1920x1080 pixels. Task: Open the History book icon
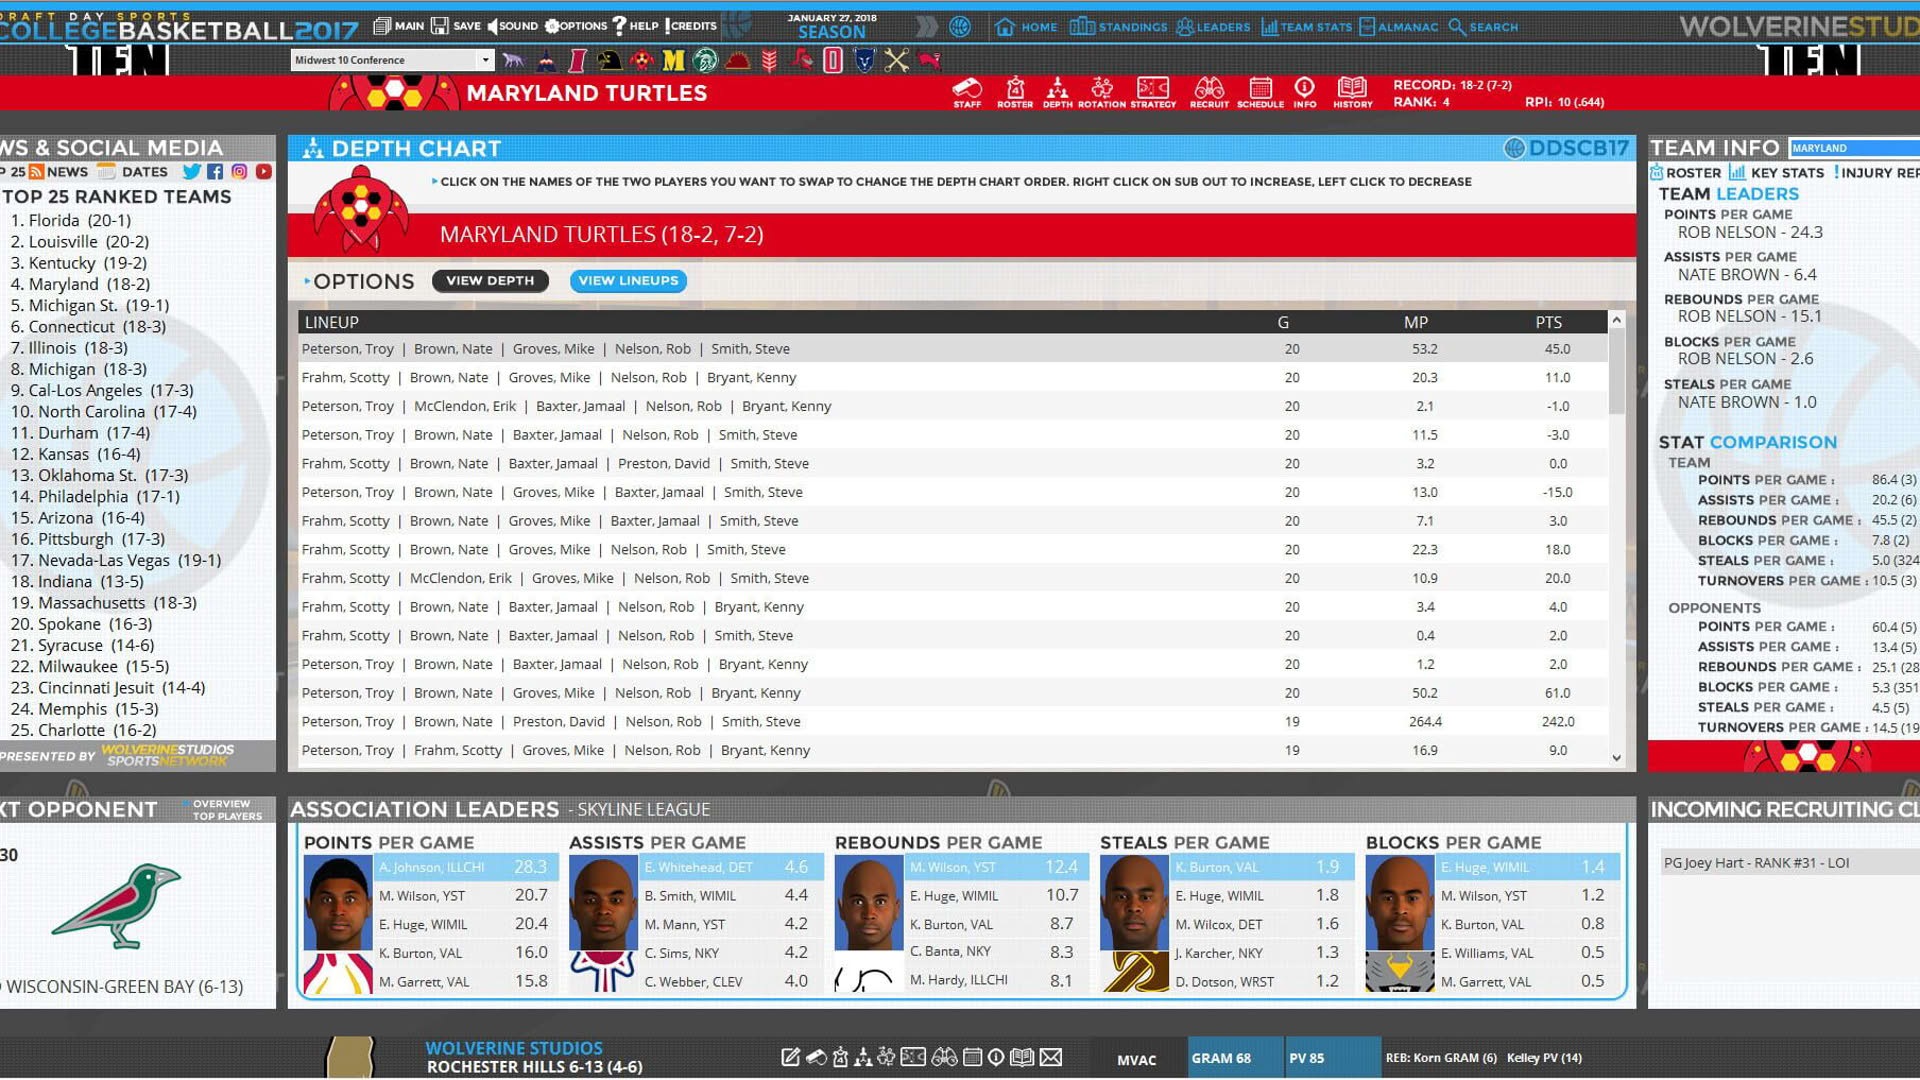click(x=1352, y=92)
